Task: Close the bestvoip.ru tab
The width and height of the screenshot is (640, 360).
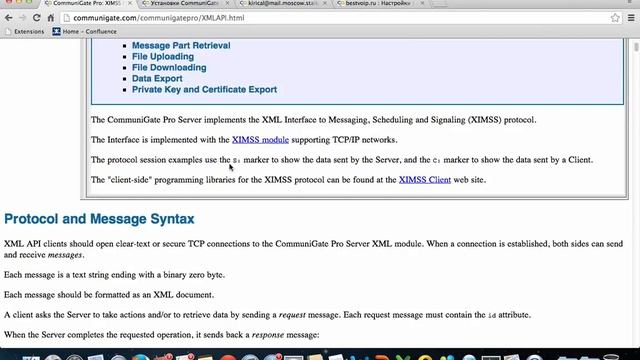Action: point(422,3)
